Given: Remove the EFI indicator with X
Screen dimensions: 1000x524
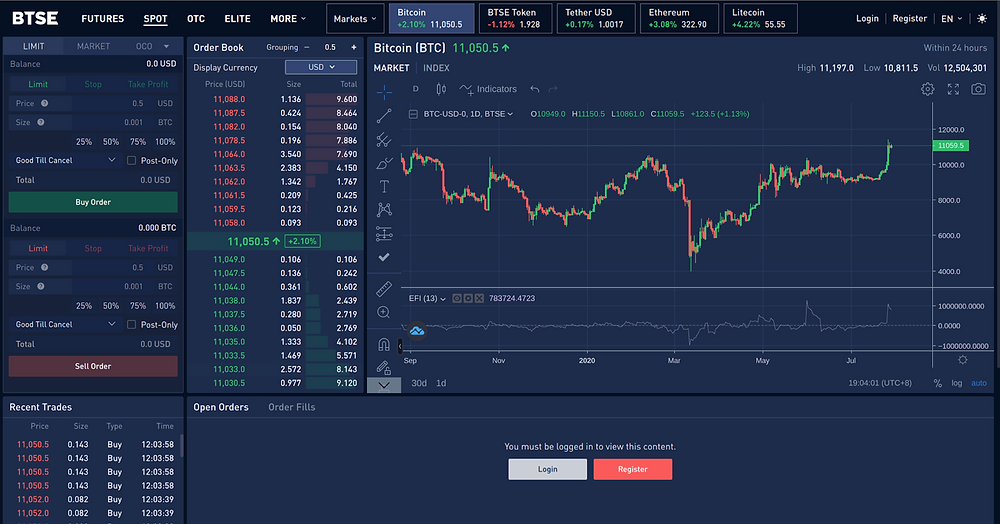Looking at the screenshot, I should (x=479, y=298).
